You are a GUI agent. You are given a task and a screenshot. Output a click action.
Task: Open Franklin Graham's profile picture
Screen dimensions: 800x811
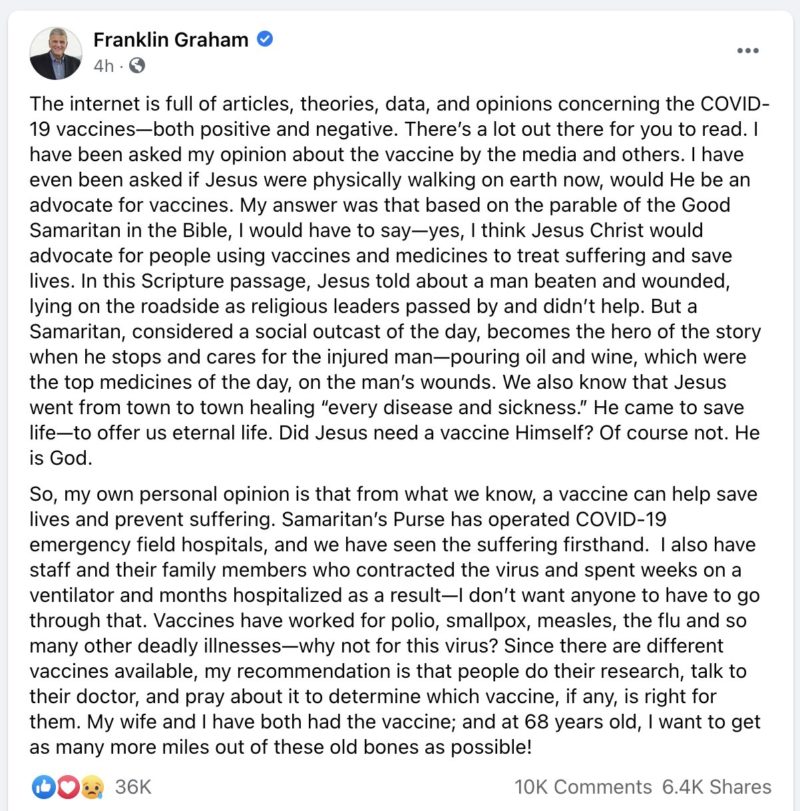[x=55, y=53]
